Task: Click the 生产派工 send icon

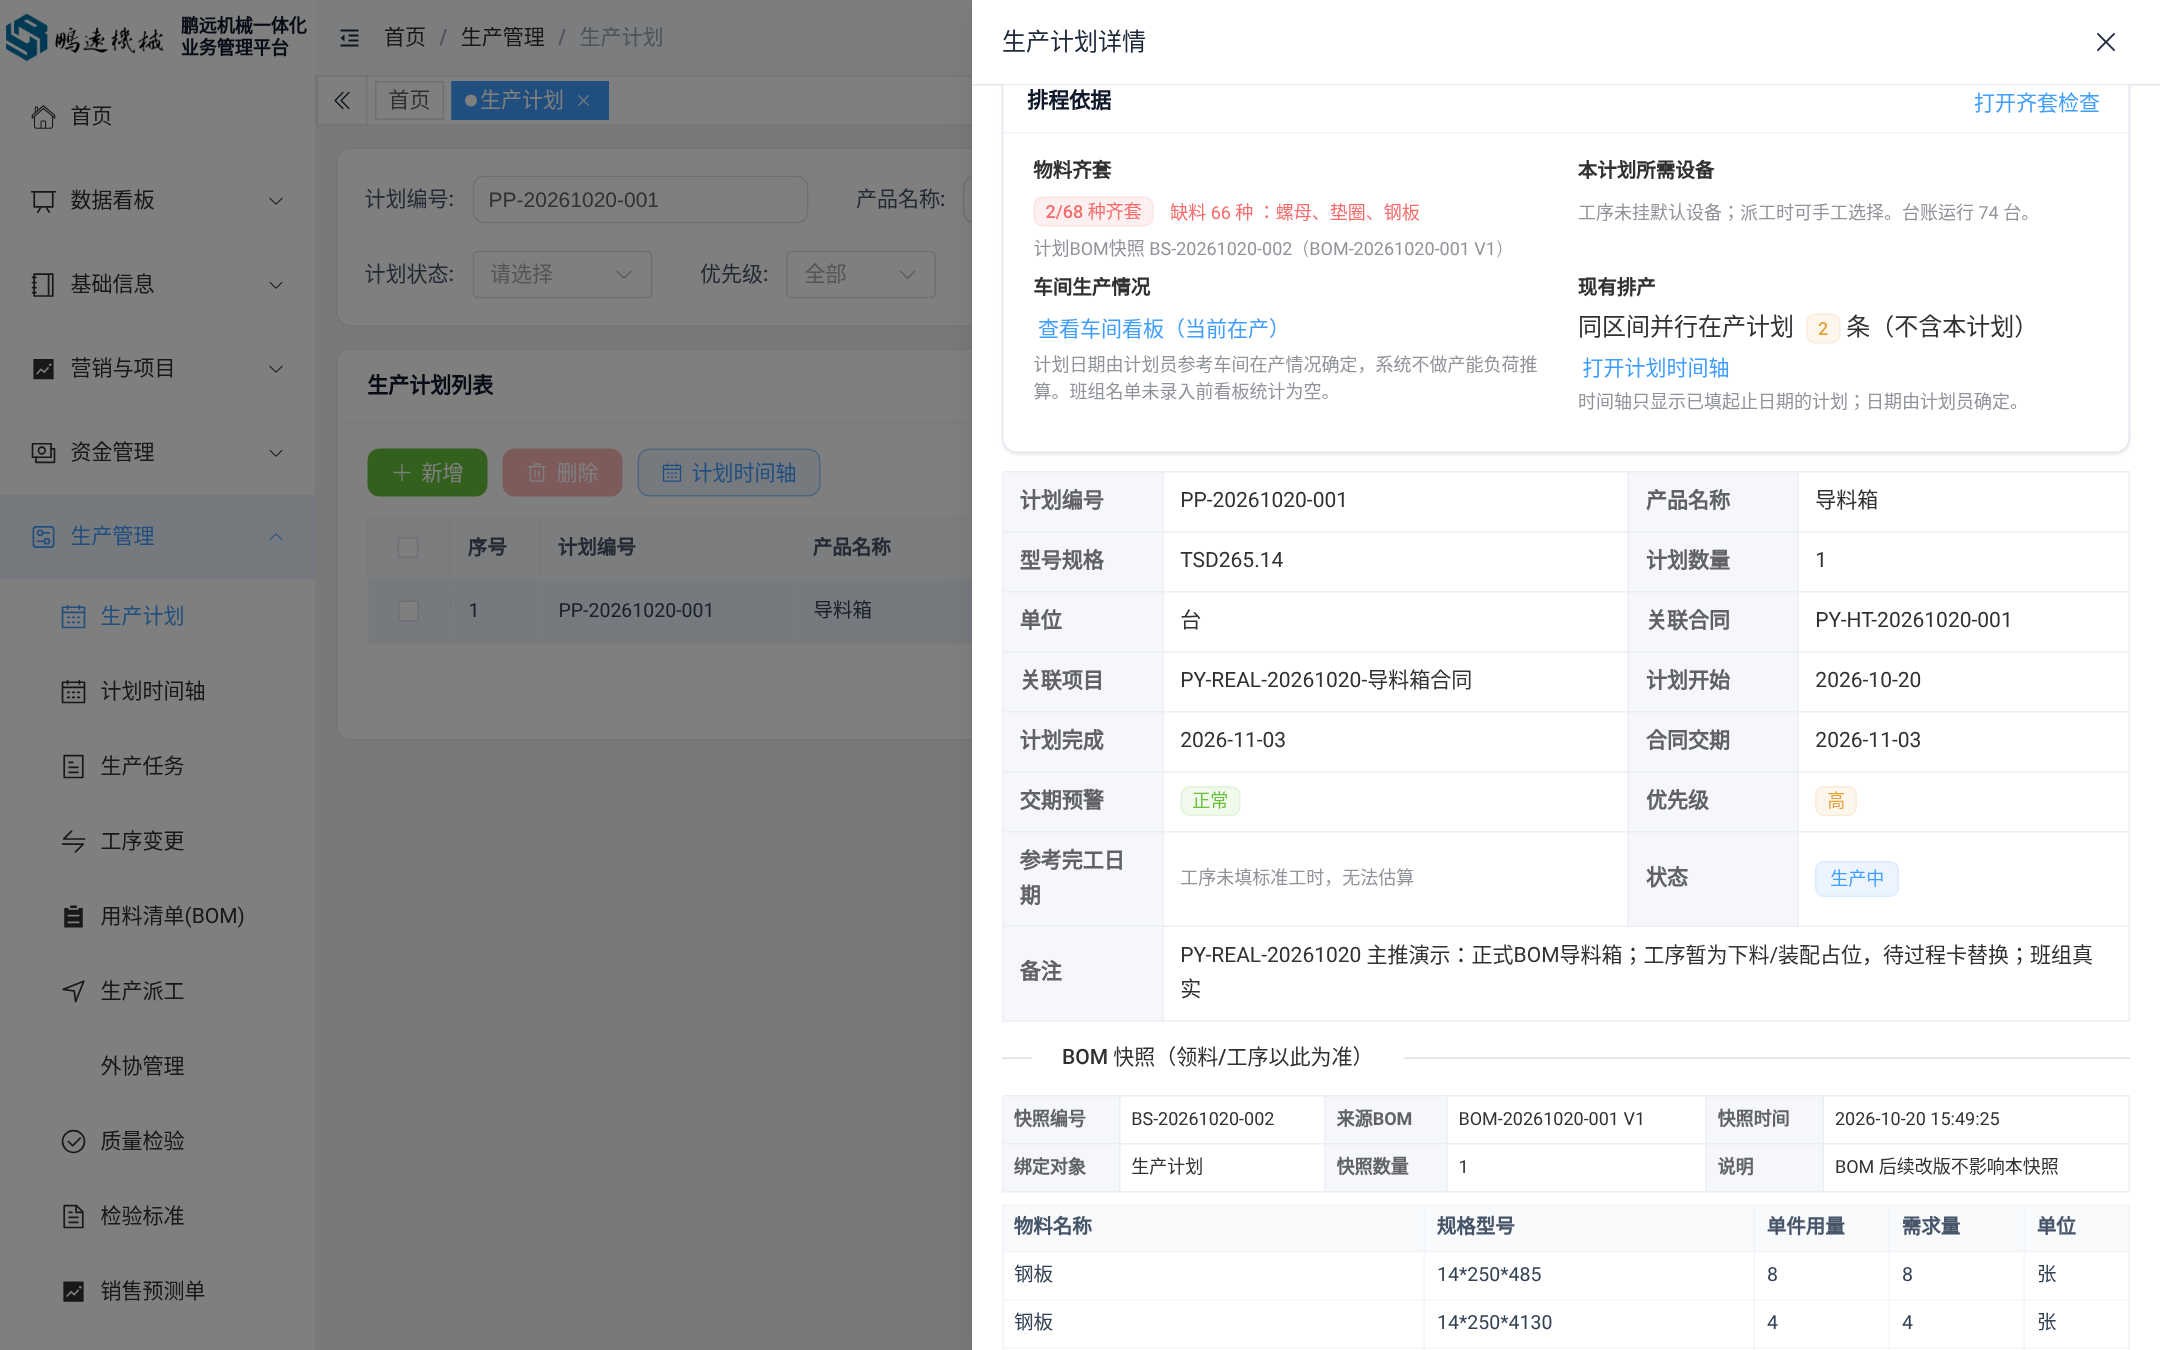Action: click(73, 991)
